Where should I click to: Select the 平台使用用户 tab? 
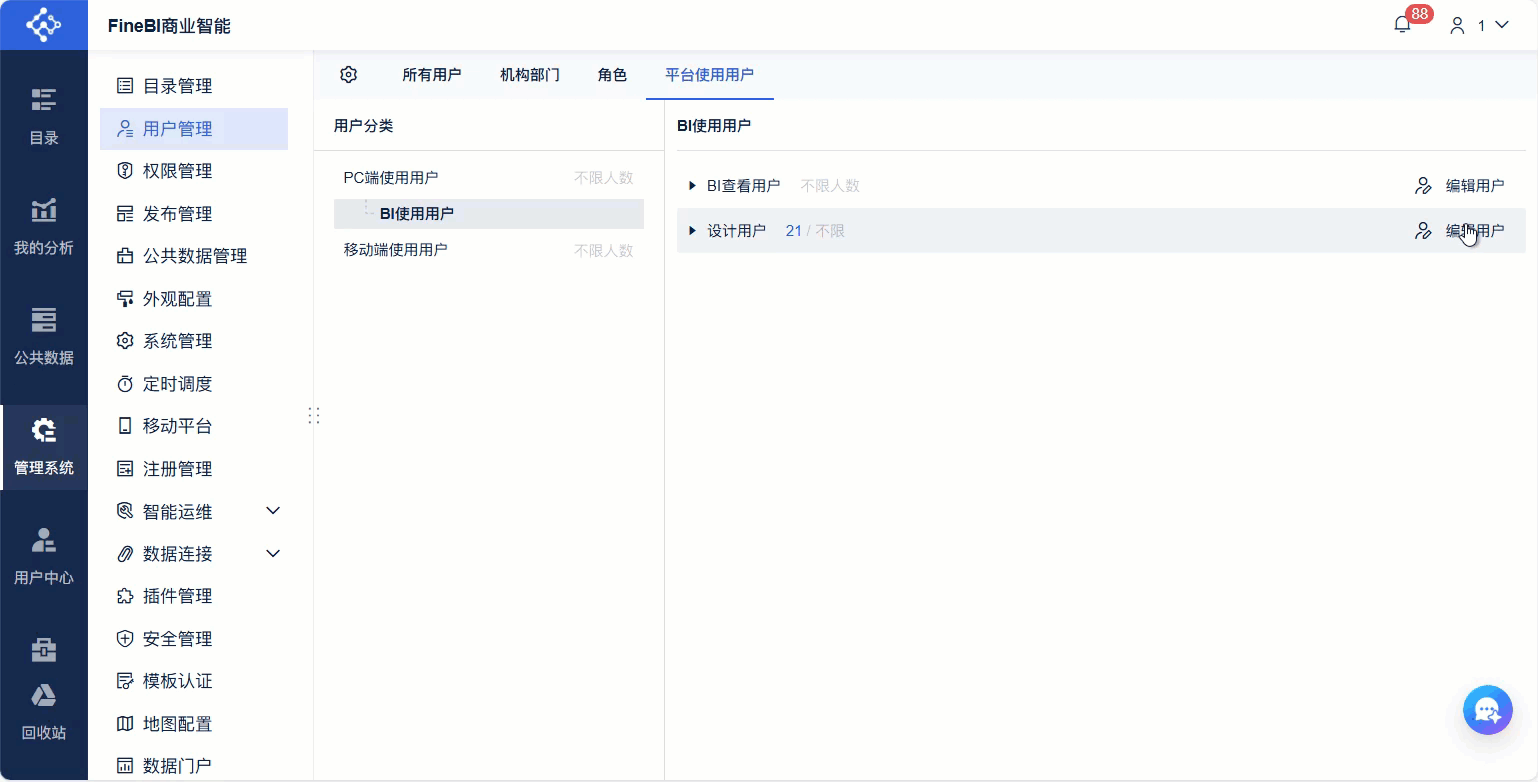tap(710, 75)
